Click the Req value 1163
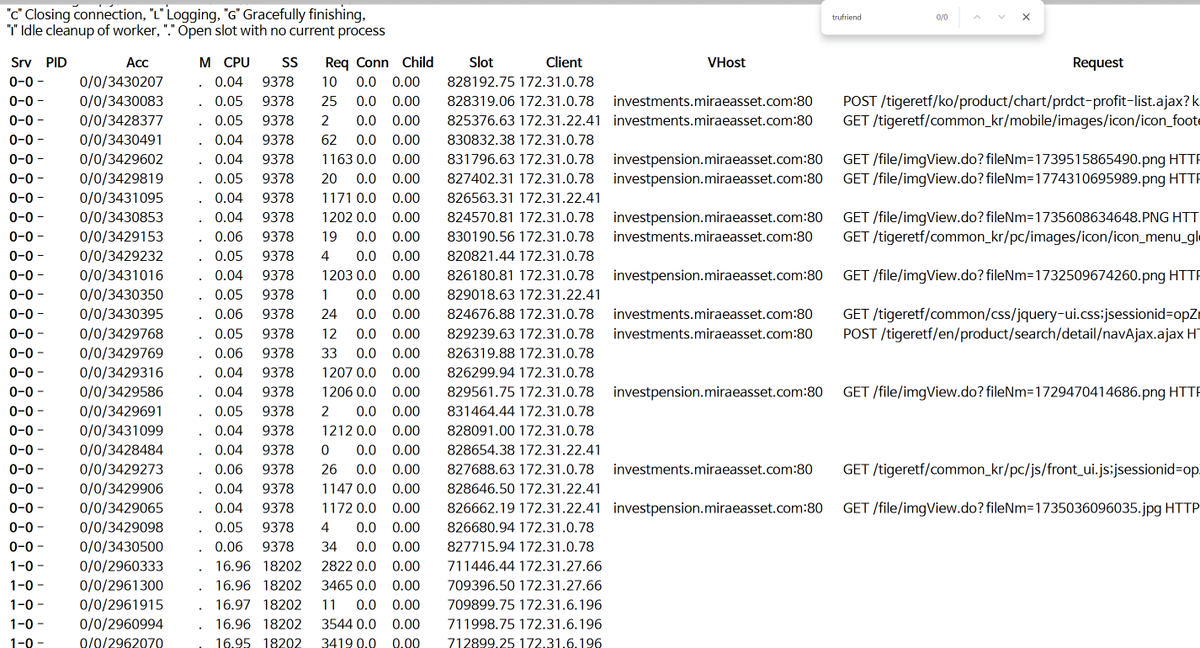1200x648 pixels. 337,159
